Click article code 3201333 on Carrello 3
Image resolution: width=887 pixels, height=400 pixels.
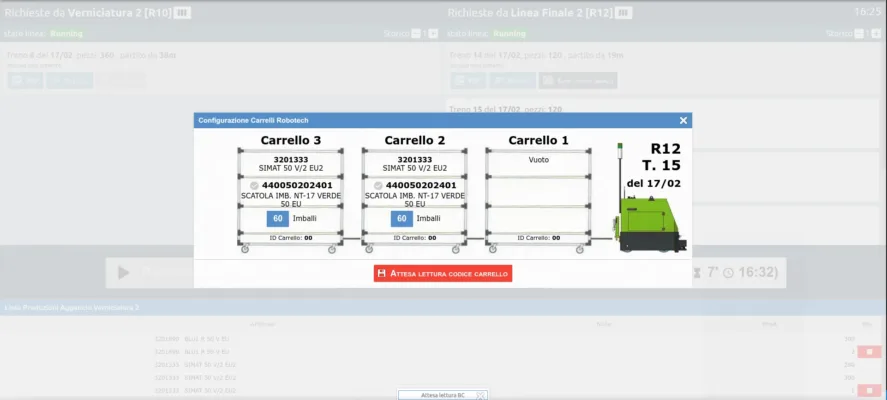coord(291,160)
